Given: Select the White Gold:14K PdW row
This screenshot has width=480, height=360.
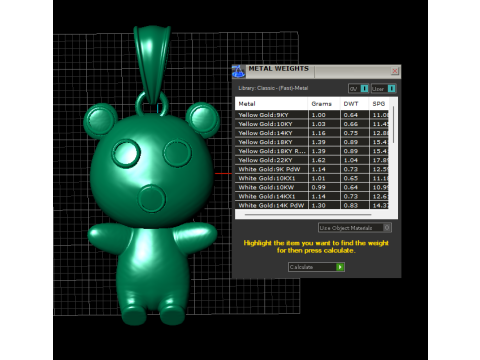Looking at the screenshot, I should [x=312, y=205].
